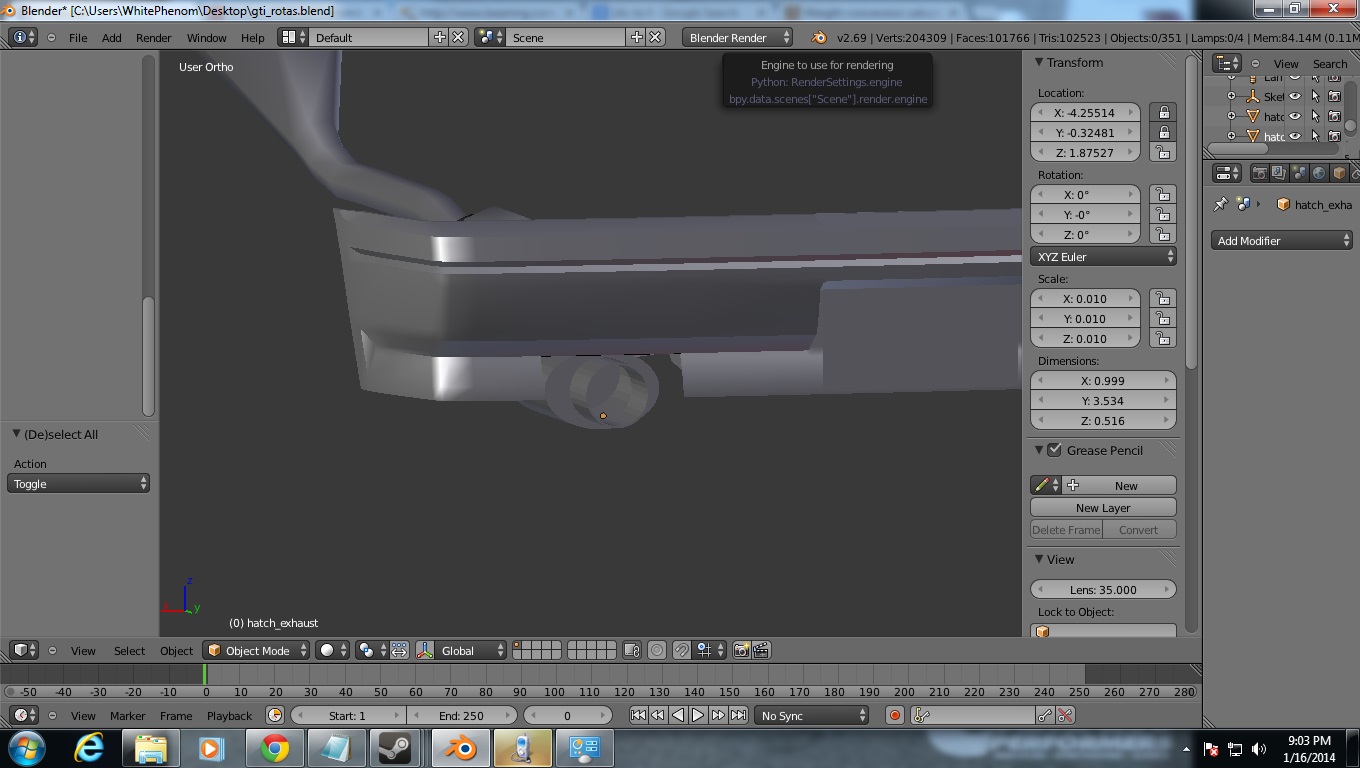
Task: Delete keyframe using crossed key icon
Action: point(1065,715)
